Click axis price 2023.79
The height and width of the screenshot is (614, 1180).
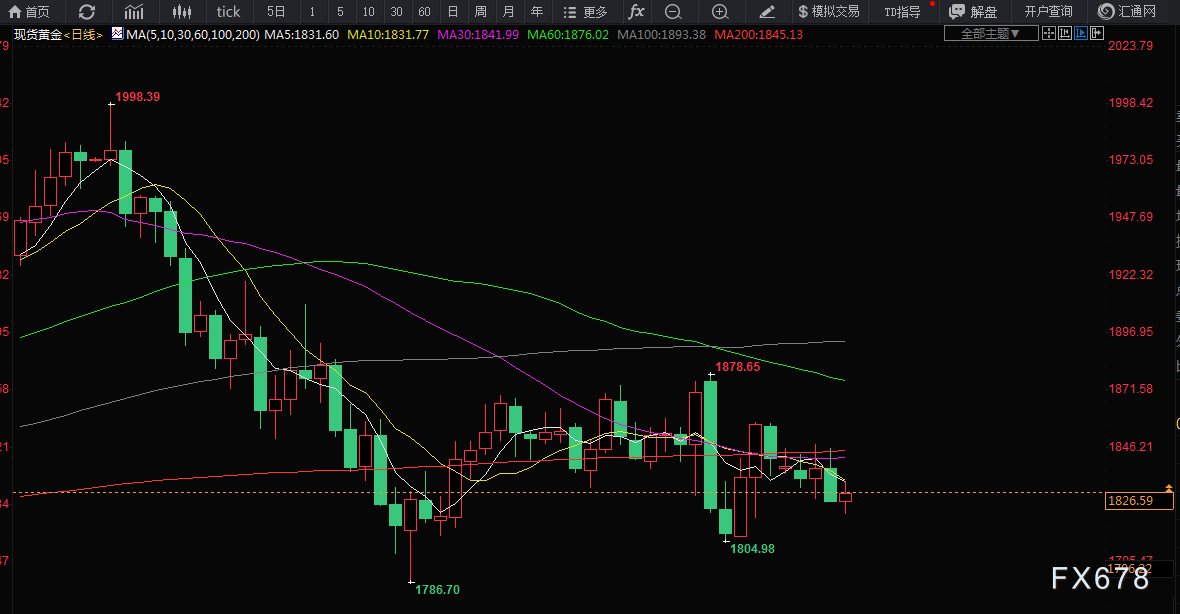1130,45
